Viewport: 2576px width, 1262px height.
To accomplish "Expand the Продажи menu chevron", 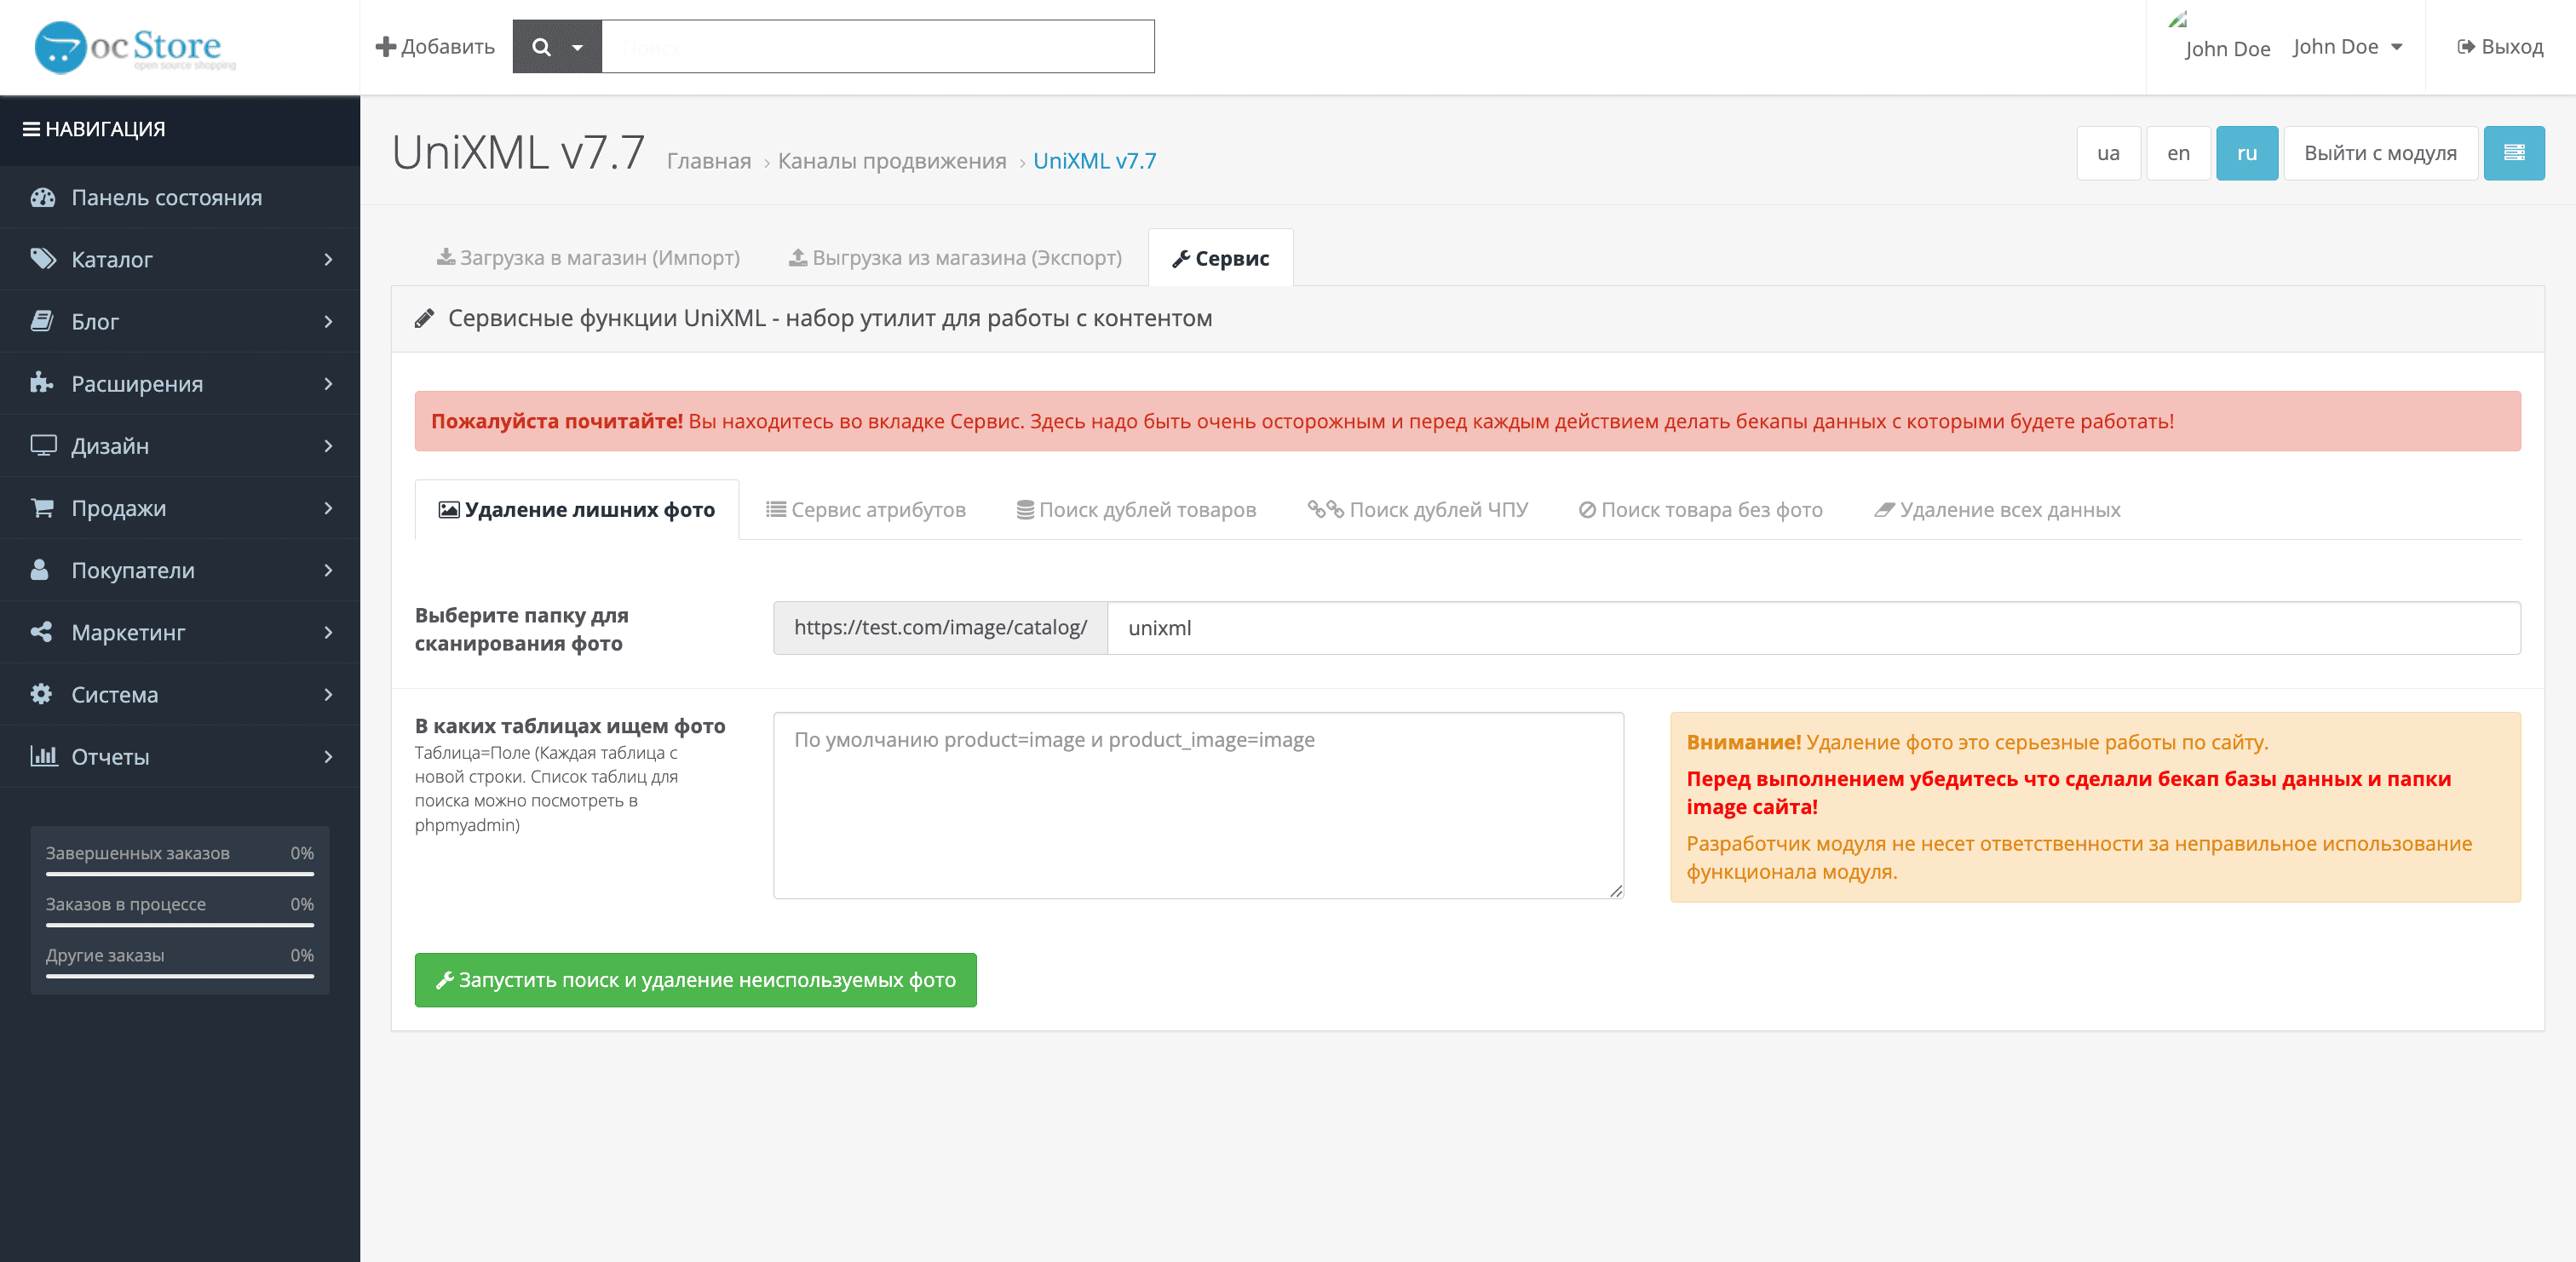I will pyautogui.click(x=328, y=507).
